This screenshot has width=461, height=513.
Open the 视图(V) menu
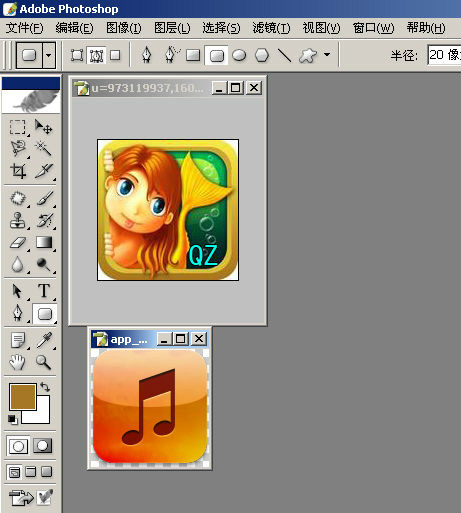click(x=321, y=28)
